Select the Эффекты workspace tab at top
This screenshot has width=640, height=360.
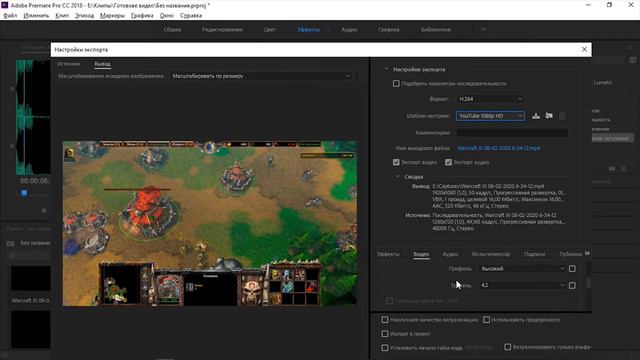click(x=309, y=30)
